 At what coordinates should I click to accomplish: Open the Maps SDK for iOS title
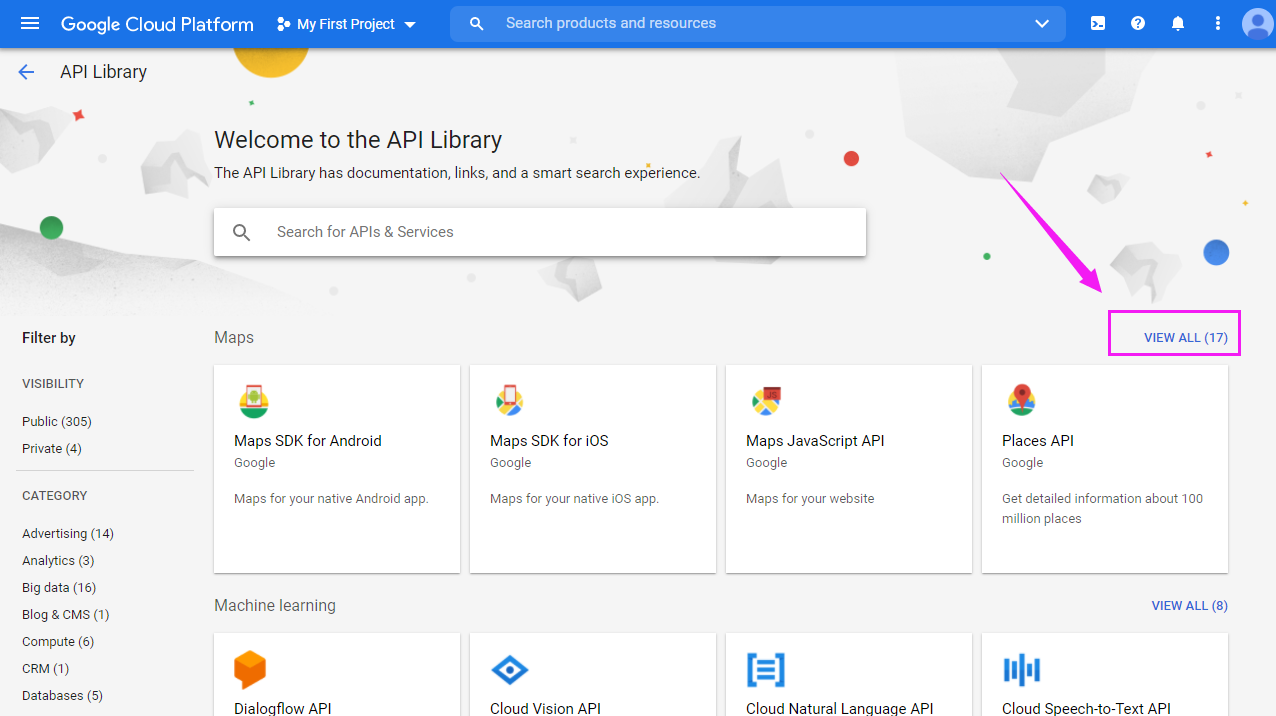(549, 441)
